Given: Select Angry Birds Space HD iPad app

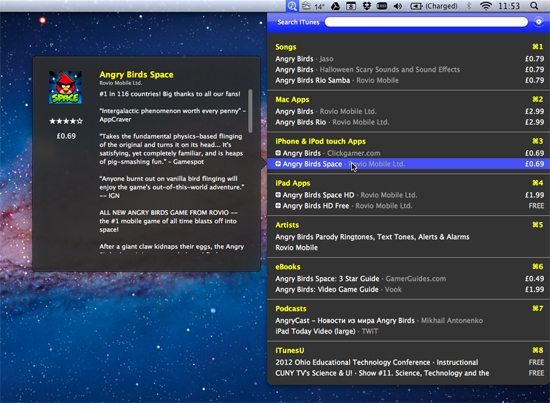Looking at the screenshot, I should [x=409, y=195].
